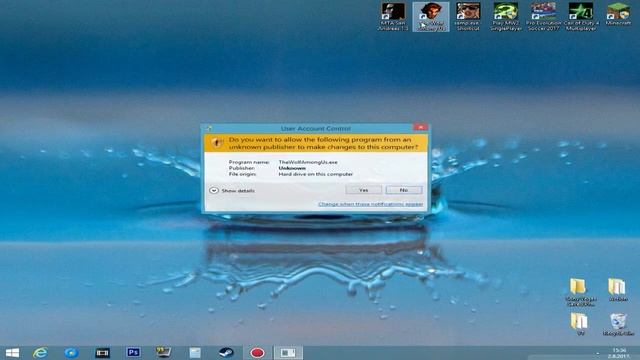Viewport: 640px width, 360px height.
Task: Open the 'Change when these notifications appear' link
Action: pyautogui.click(x=371, y=204)
